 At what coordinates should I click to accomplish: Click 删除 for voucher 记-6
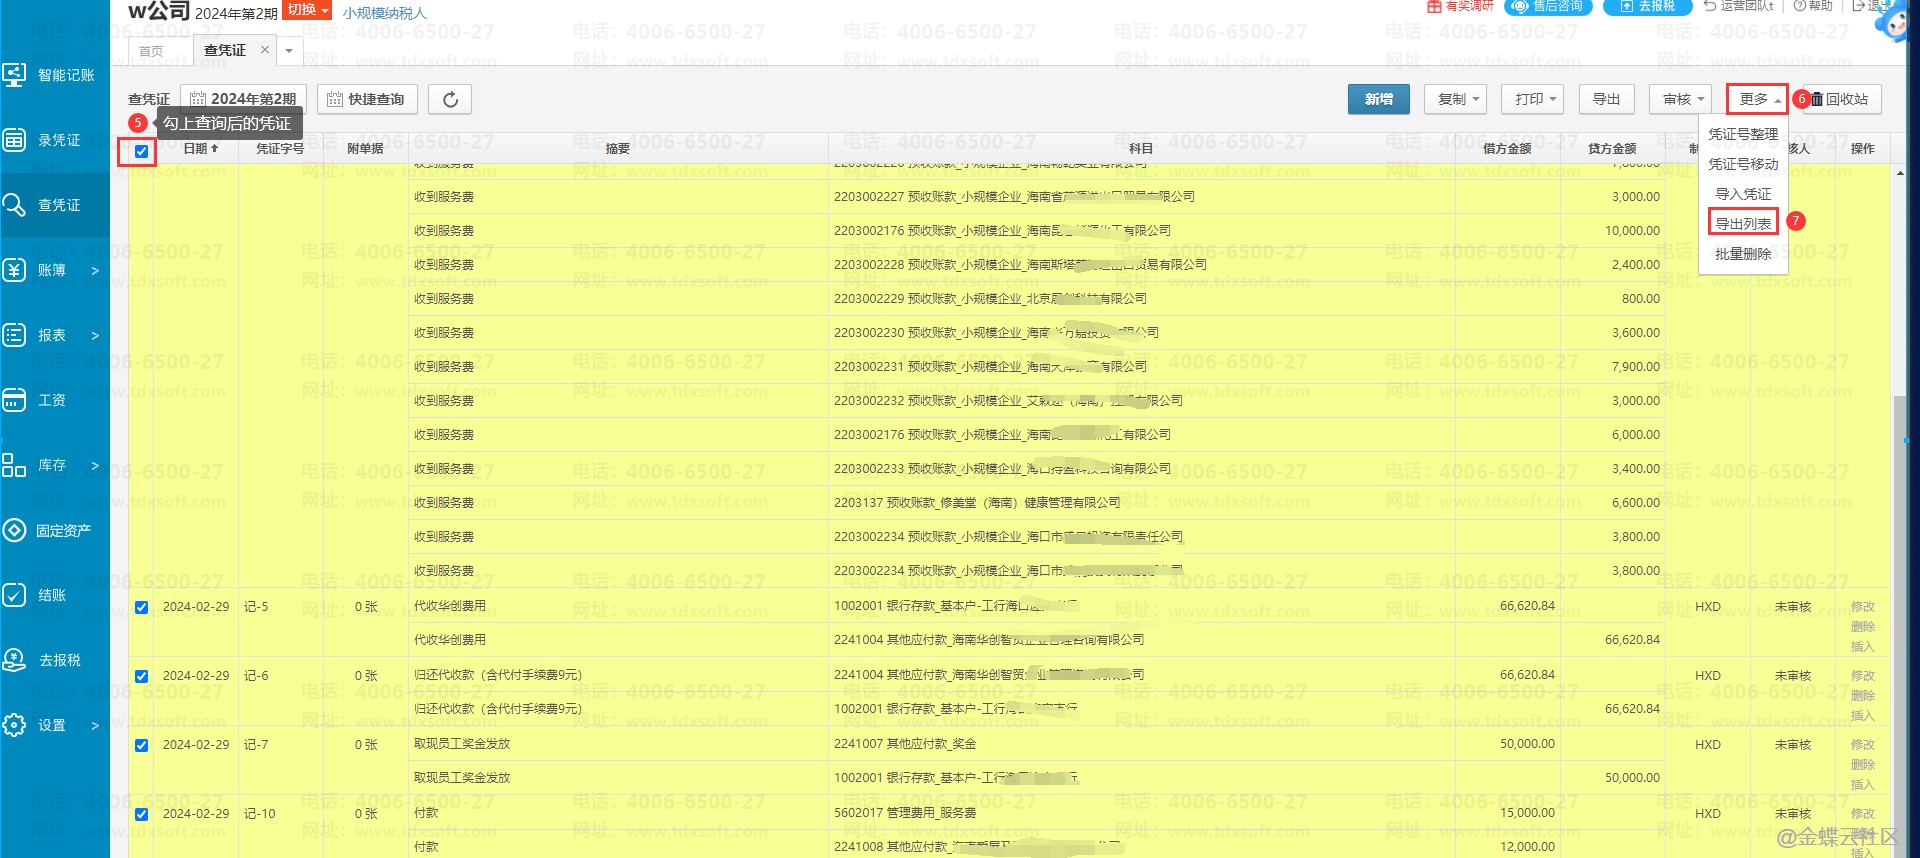[x=1862, y=696]
